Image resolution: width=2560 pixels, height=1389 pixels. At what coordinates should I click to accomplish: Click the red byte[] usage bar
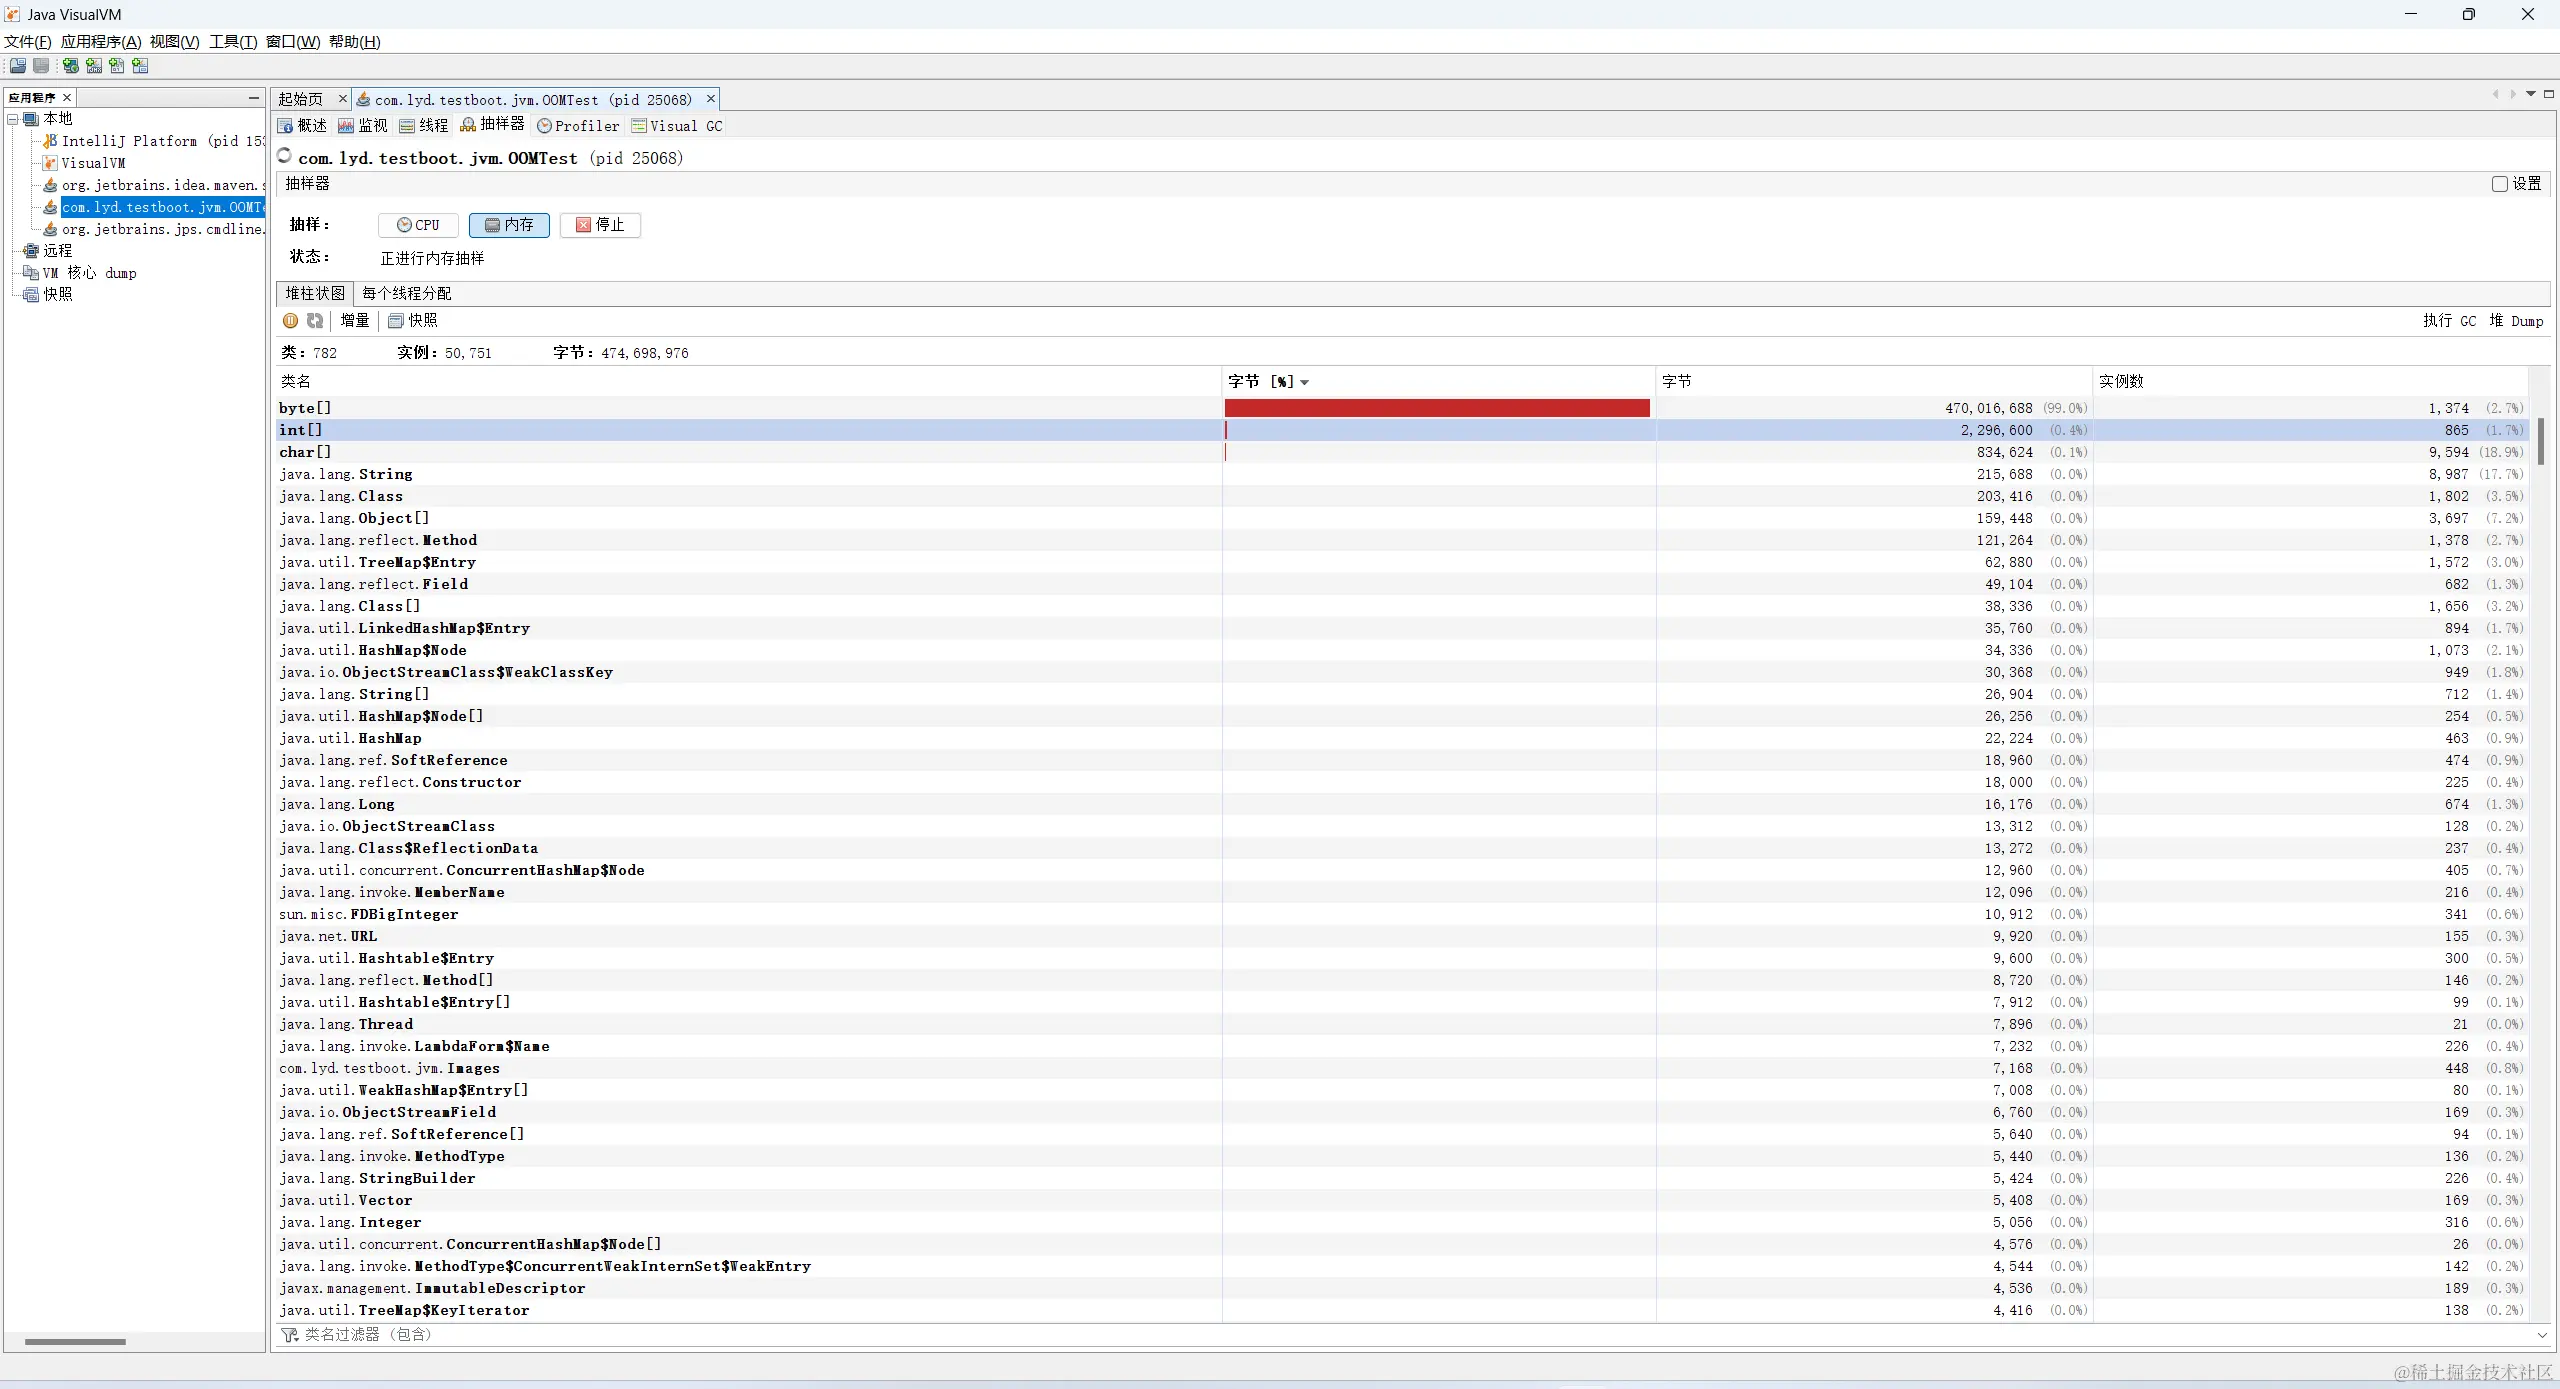click(1436, 408)
